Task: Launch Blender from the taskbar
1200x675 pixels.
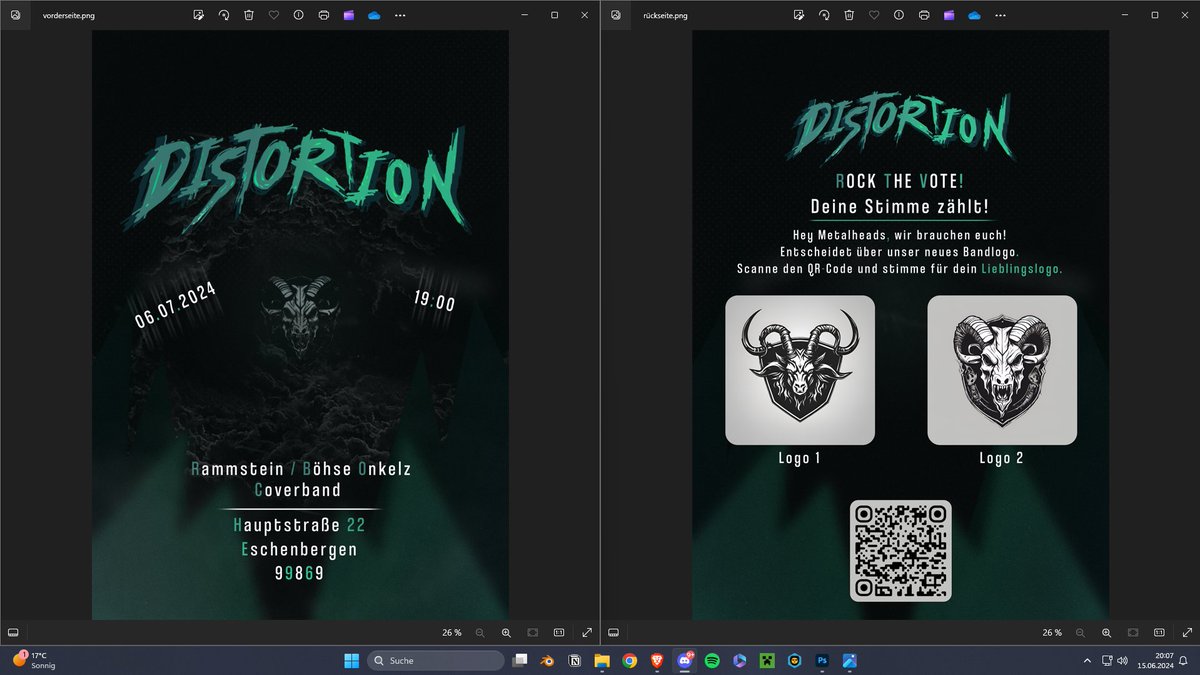Action: pyautogui.click(x=548, y=660)
